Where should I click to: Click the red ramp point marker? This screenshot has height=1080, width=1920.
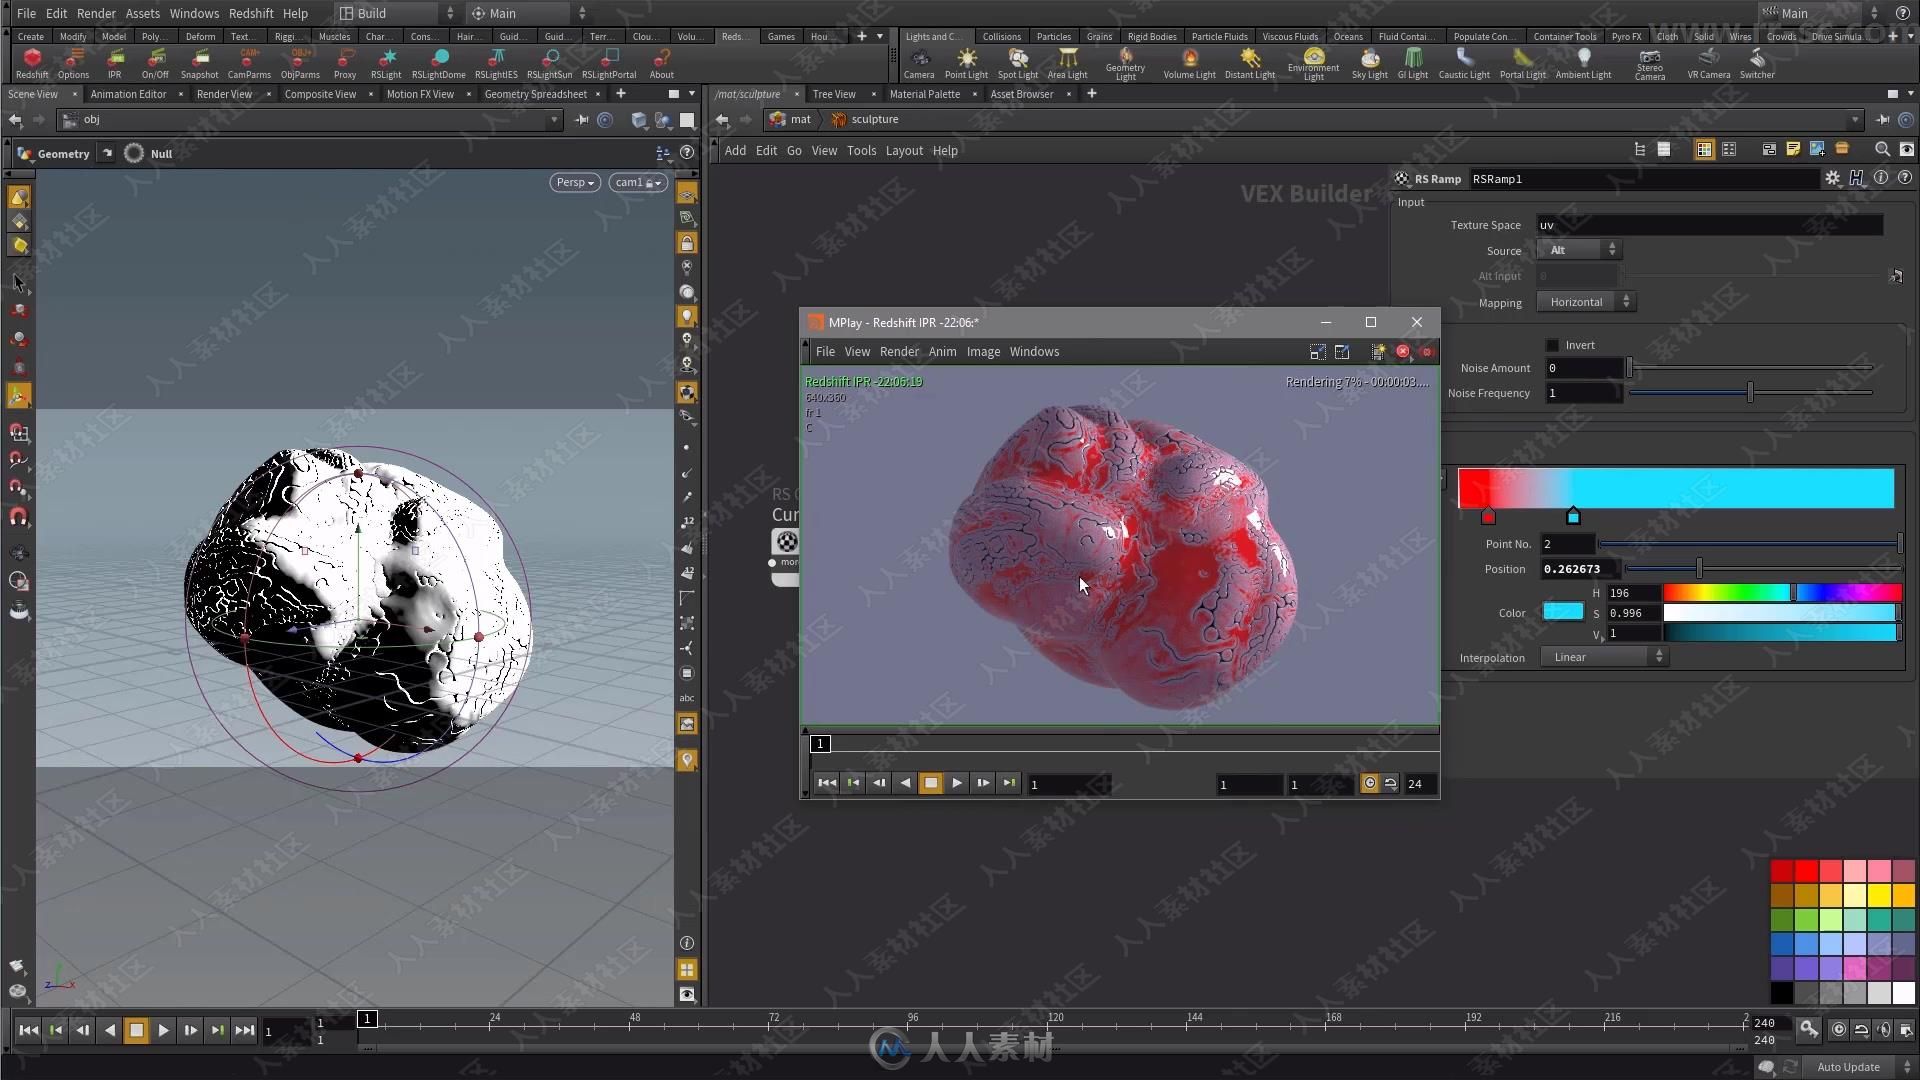(x=1488, y=516)
